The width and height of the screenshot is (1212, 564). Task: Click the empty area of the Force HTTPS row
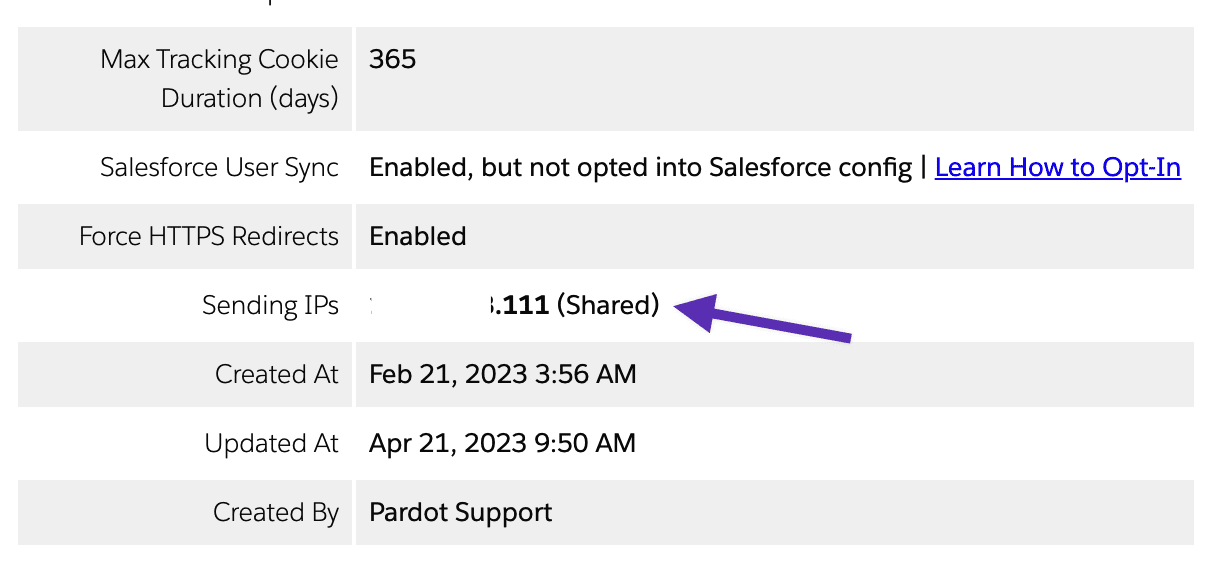coord(830,237)
